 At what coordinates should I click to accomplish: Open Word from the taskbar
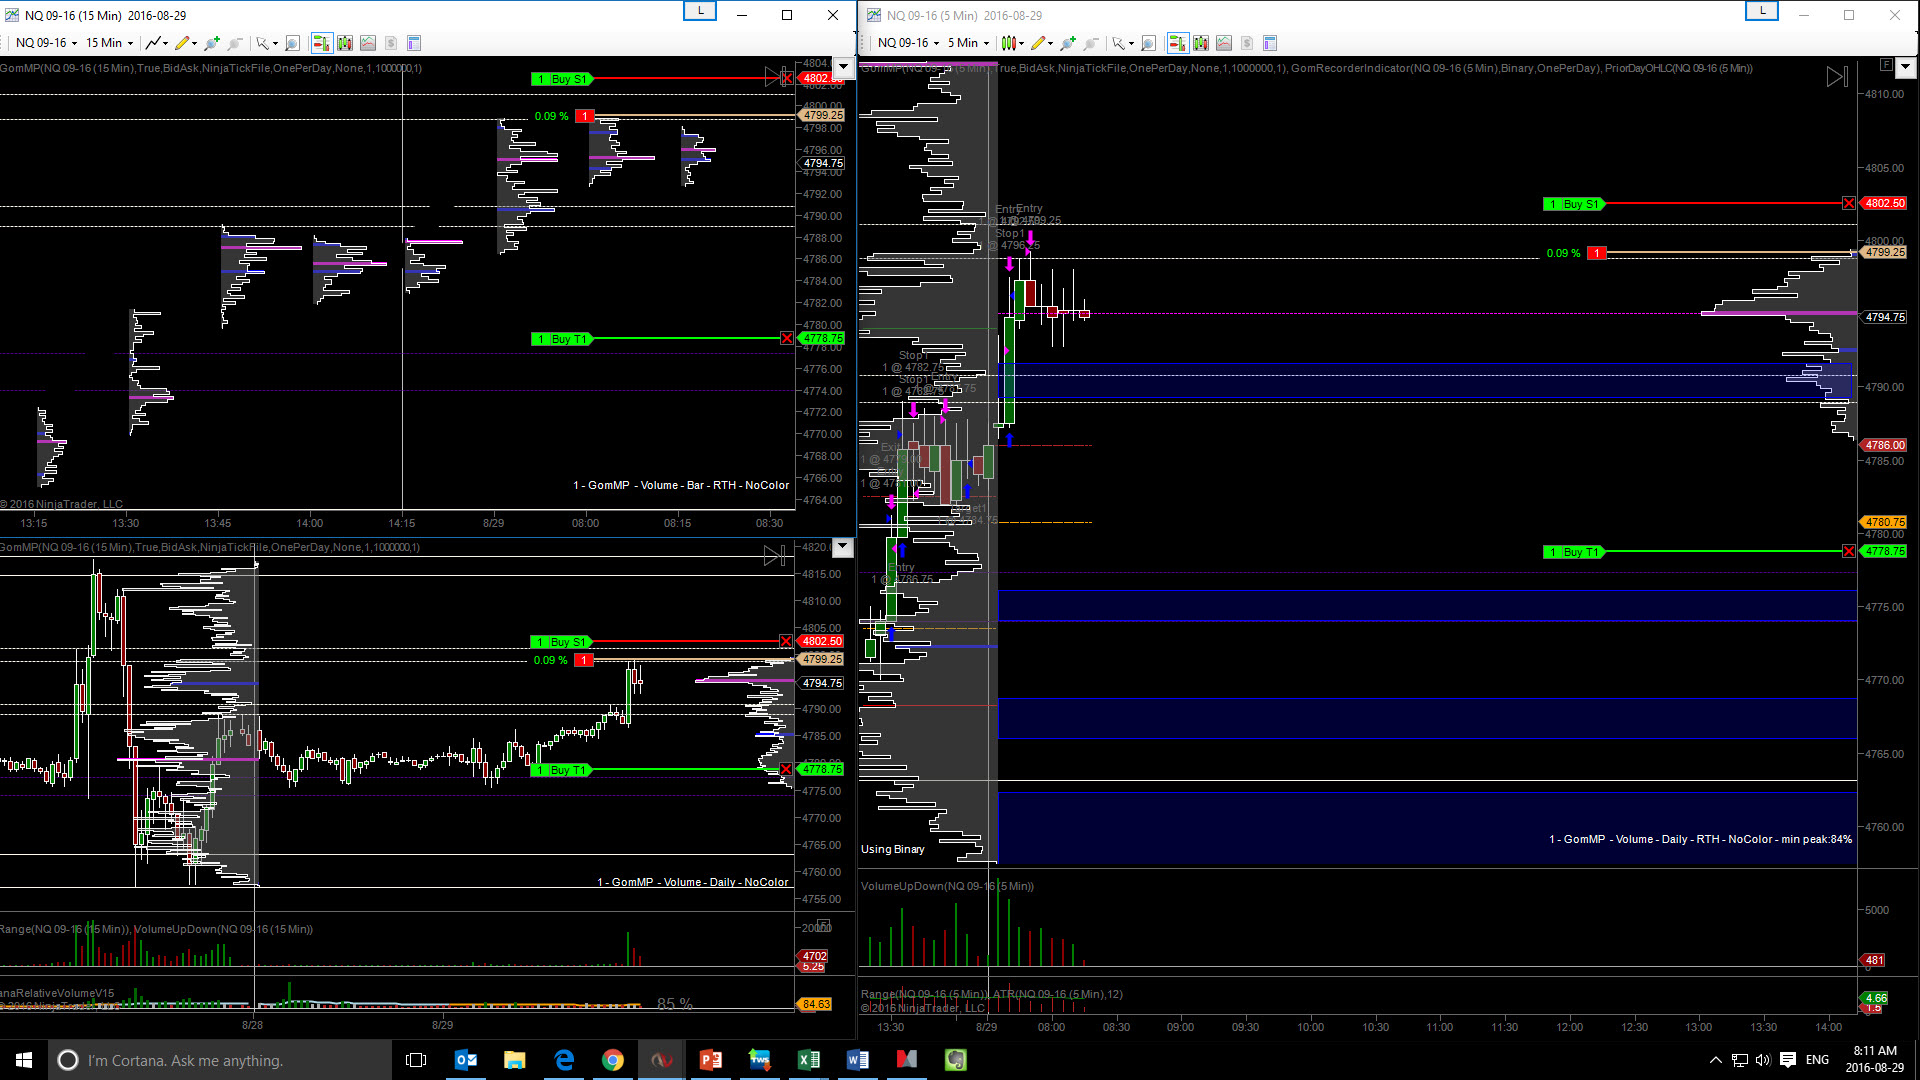coord(858,1060)
